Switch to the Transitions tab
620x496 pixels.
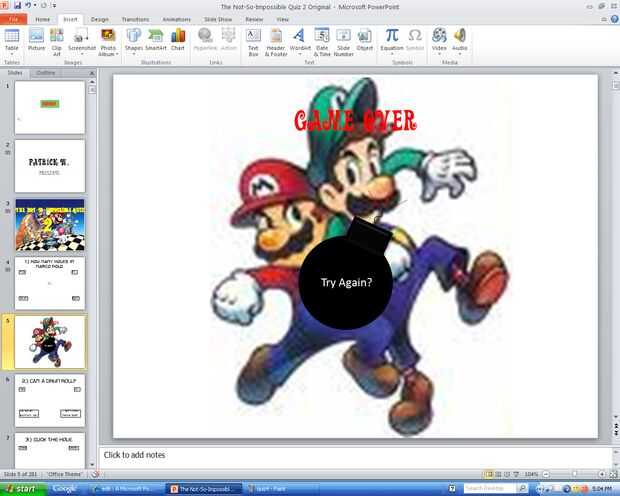click(x=135, y=19)
